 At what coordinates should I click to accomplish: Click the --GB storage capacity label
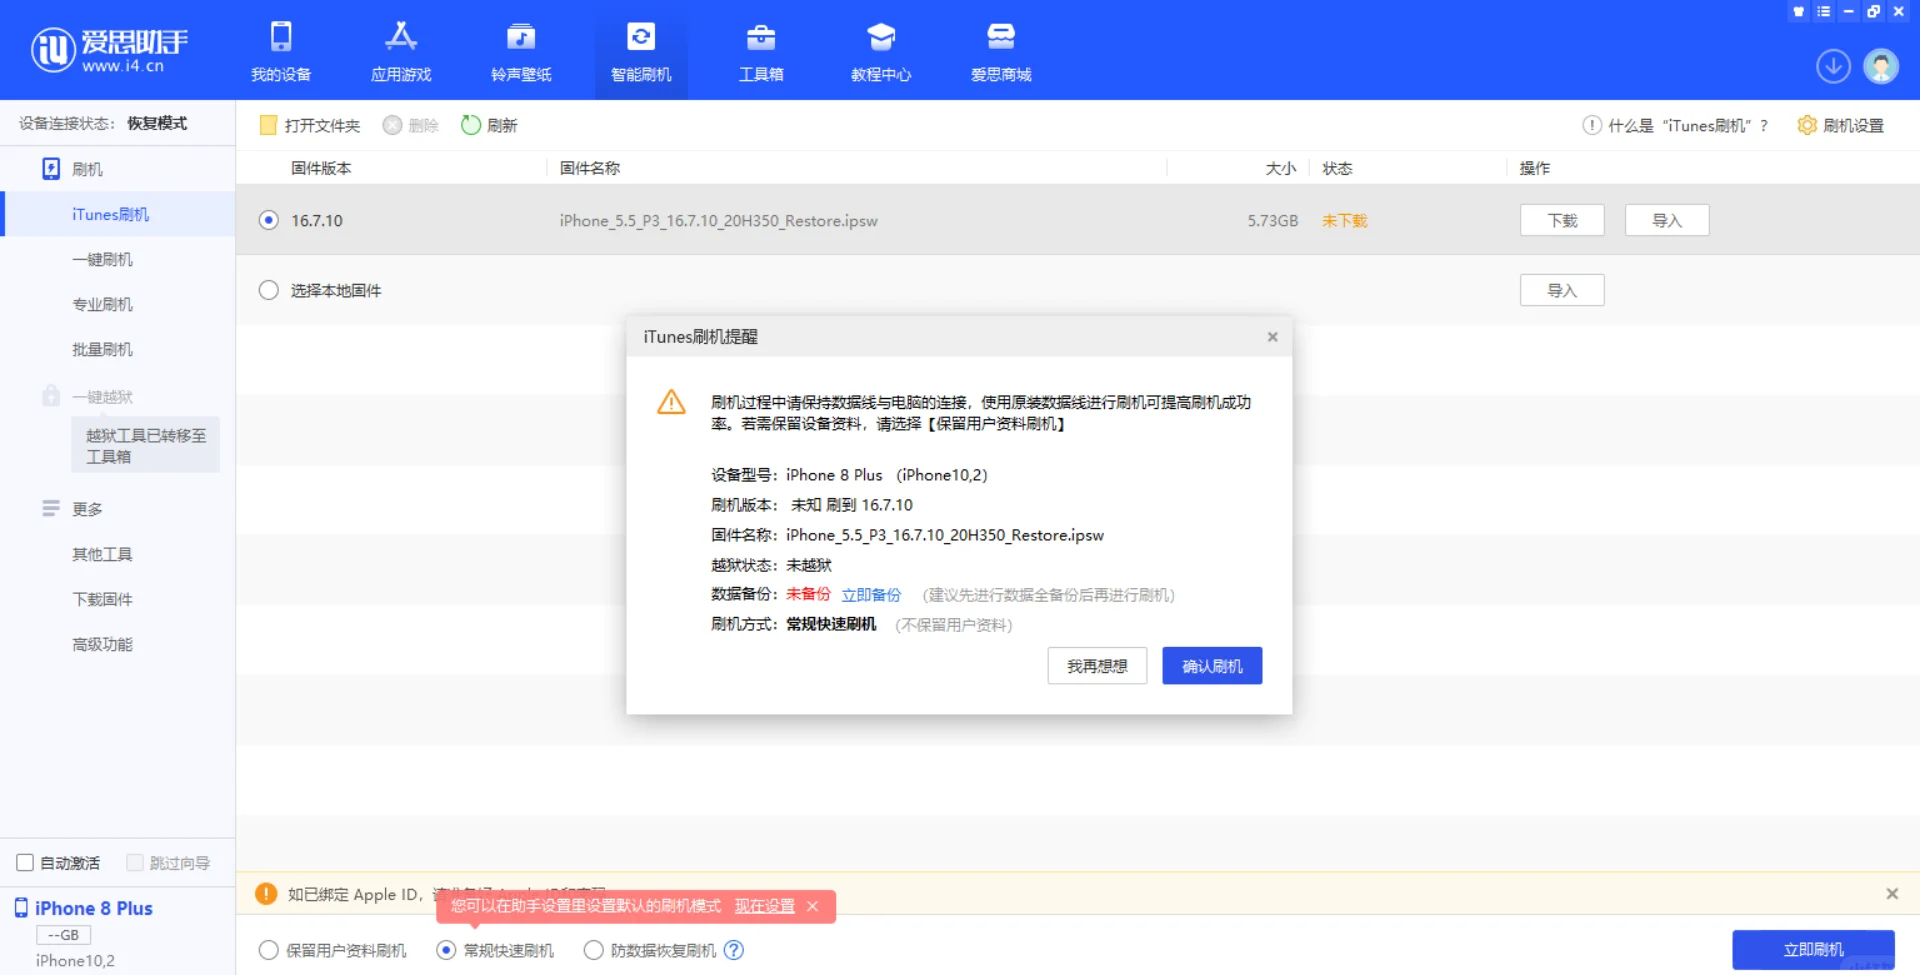[64, 935]
